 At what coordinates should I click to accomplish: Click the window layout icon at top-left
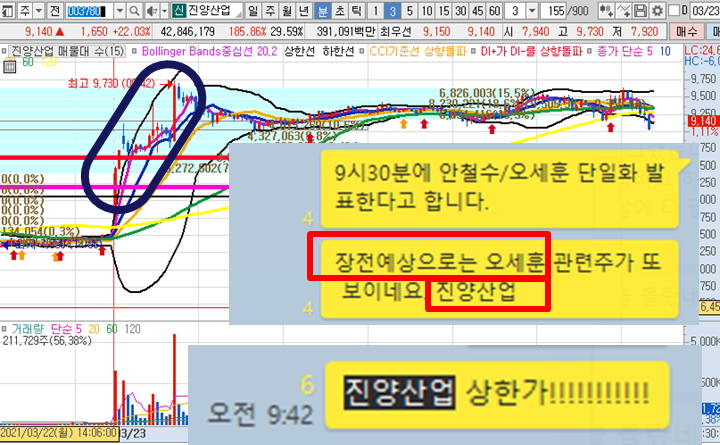pos(7,10)
